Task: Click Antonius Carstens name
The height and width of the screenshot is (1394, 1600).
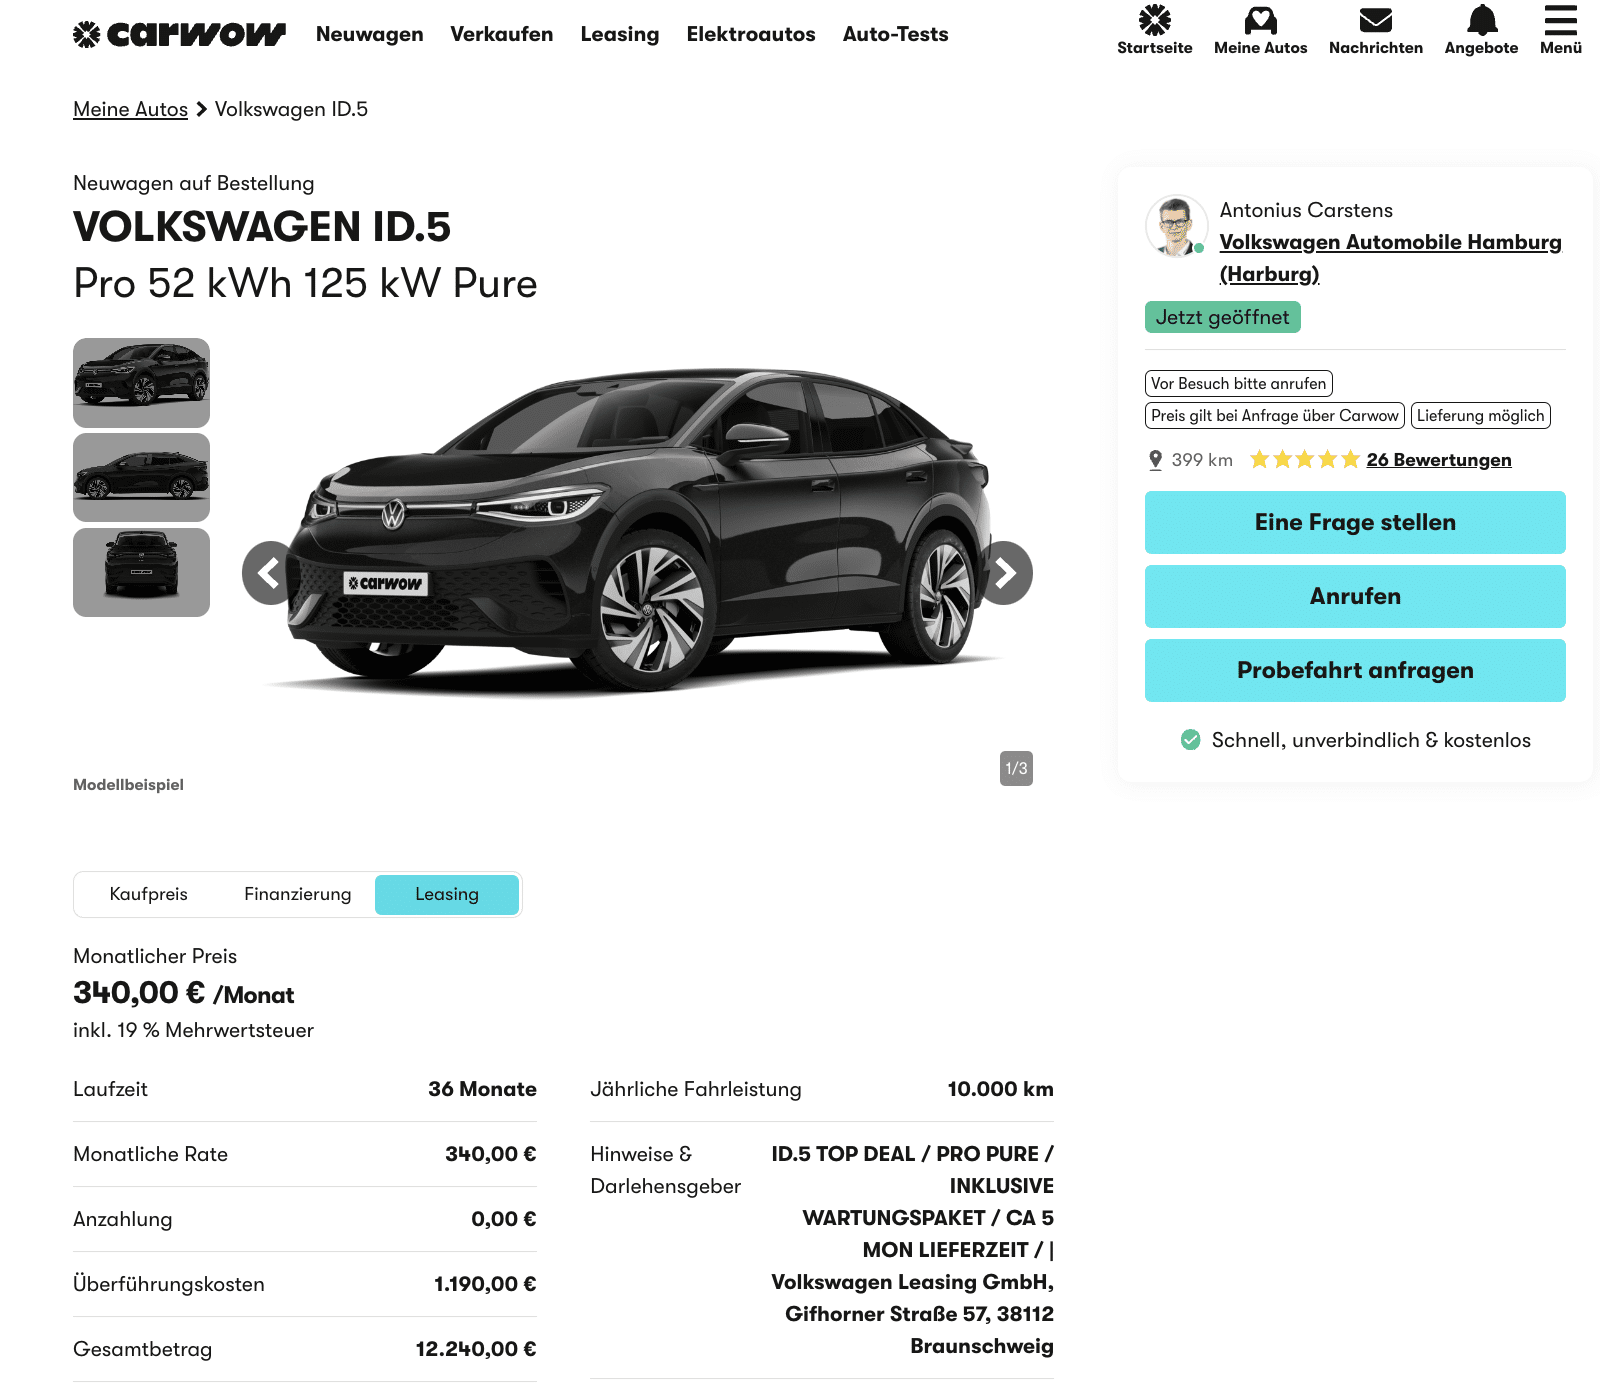Action: pyautogui.click(x=1306, y=210)
